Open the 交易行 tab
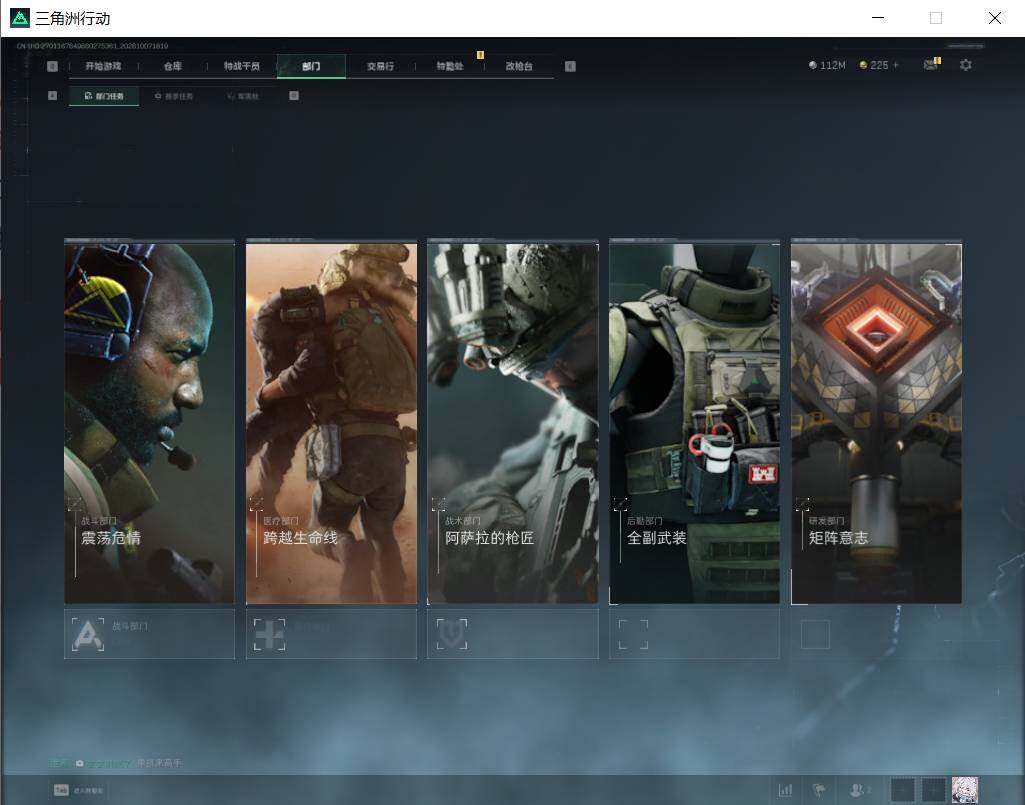Viewport: 1025px width, 805px height. (380, 66)
